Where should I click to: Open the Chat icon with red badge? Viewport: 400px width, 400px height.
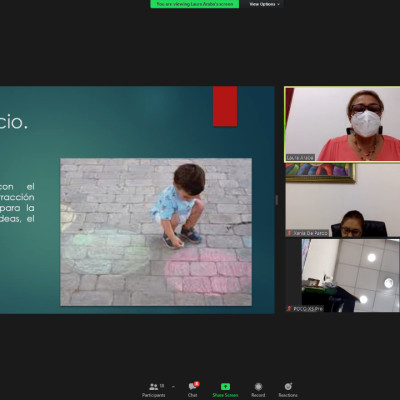click(x=192, y=387)
